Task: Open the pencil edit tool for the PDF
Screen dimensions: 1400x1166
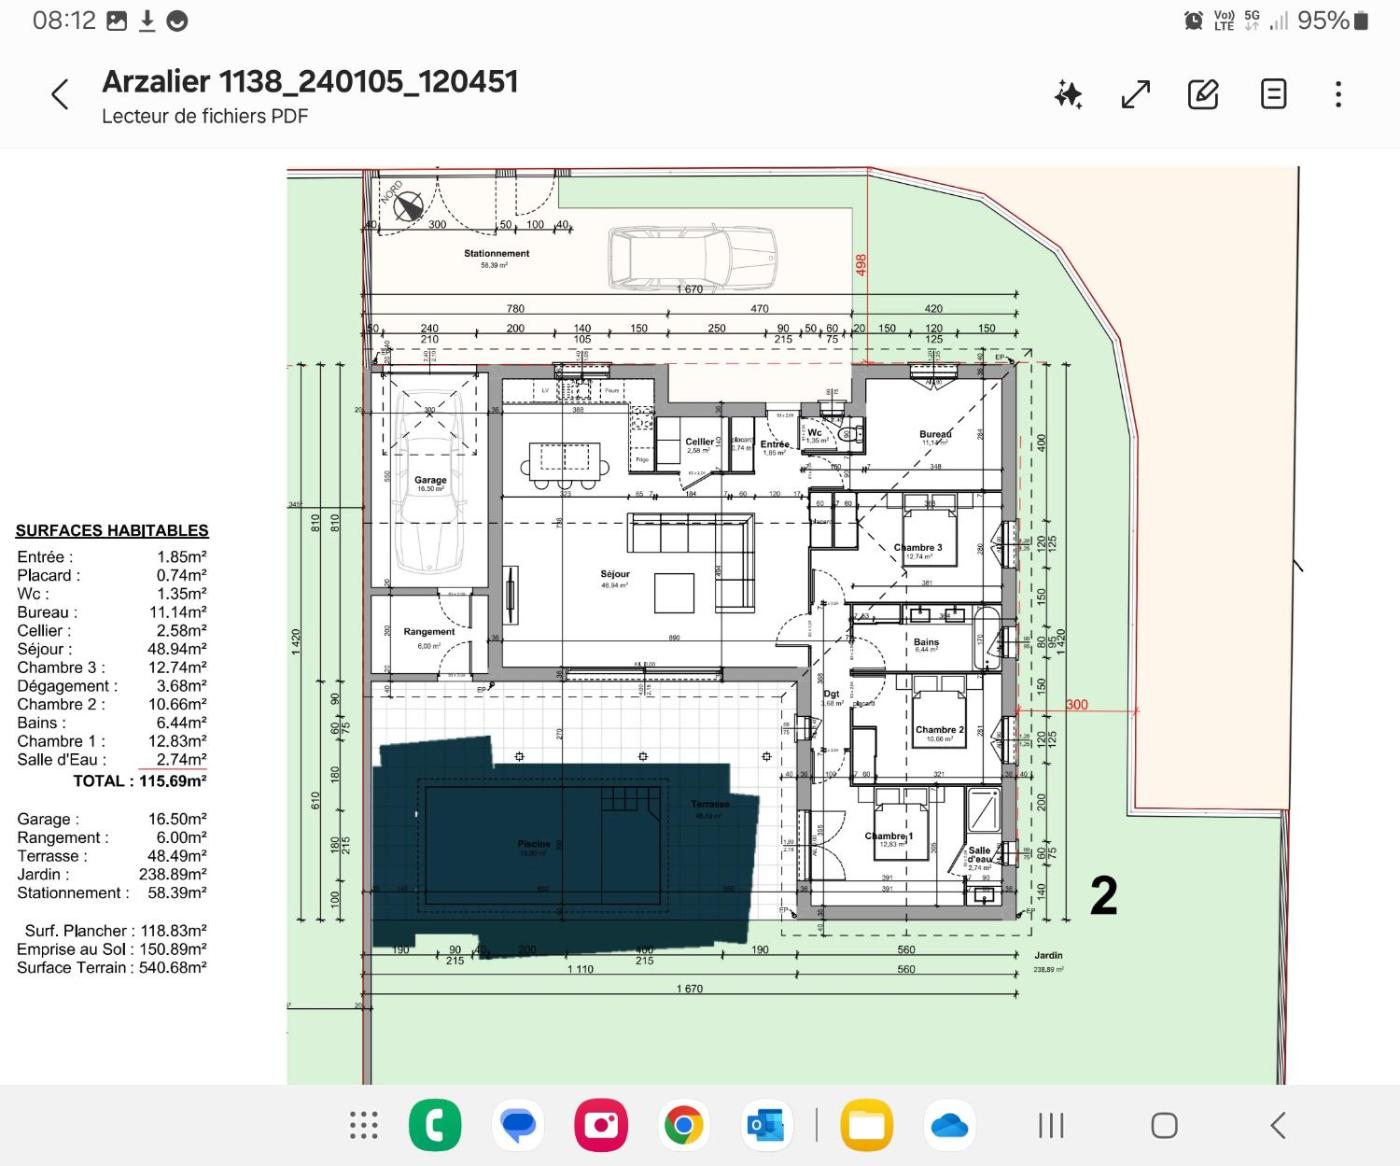Action: (1203, 95)
